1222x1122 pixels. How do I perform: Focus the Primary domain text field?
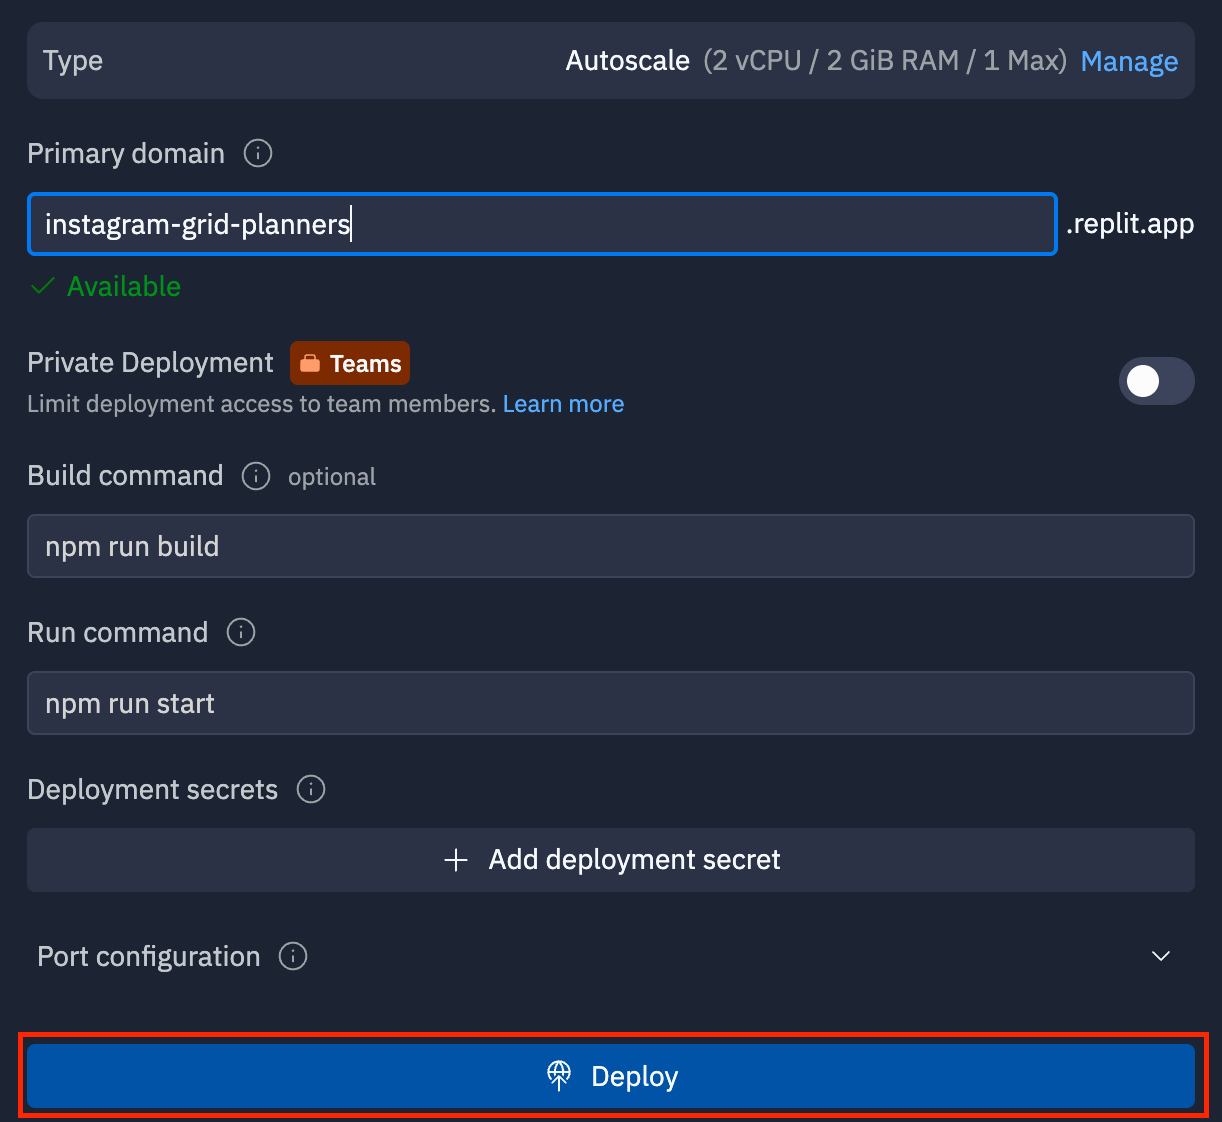541,224
